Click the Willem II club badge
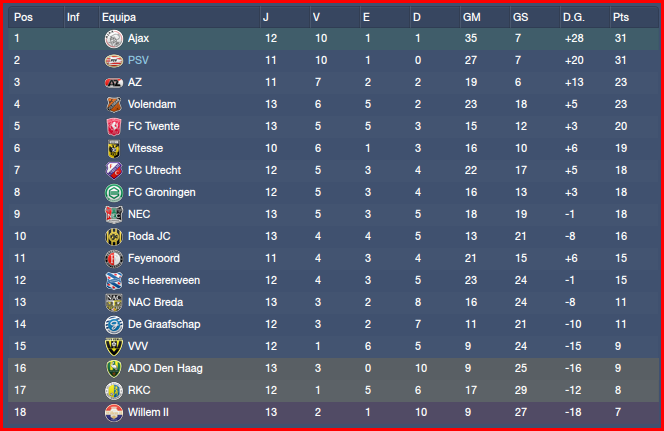This screenshot has width=664, height=431. (113, 412)
